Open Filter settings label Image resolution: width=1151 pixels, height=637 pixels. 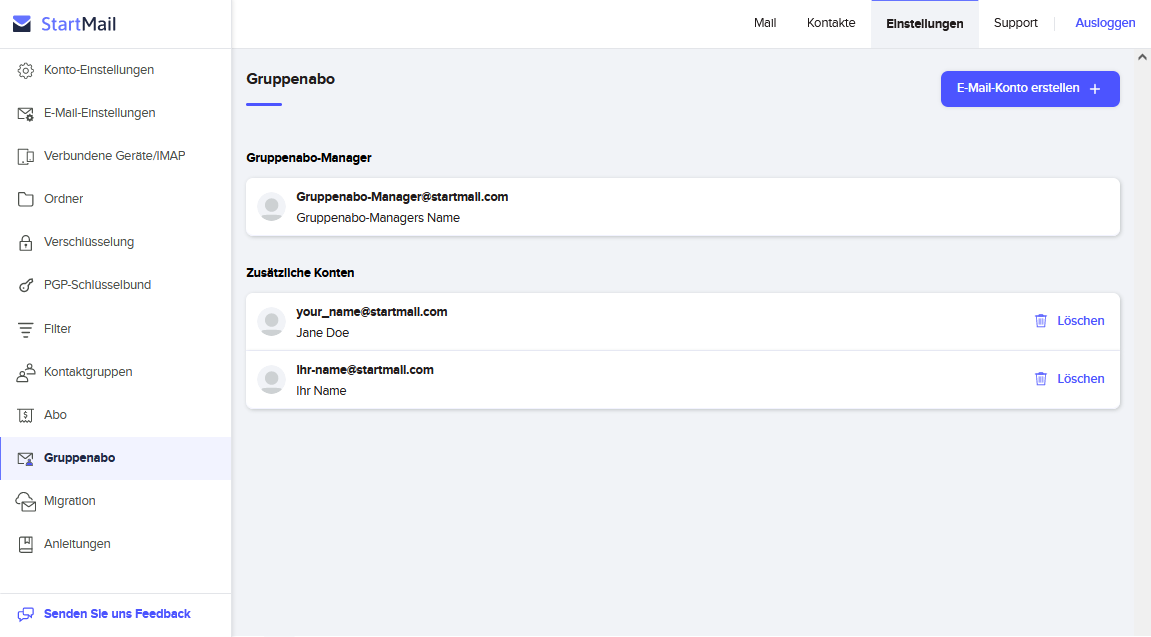[57, 330]
